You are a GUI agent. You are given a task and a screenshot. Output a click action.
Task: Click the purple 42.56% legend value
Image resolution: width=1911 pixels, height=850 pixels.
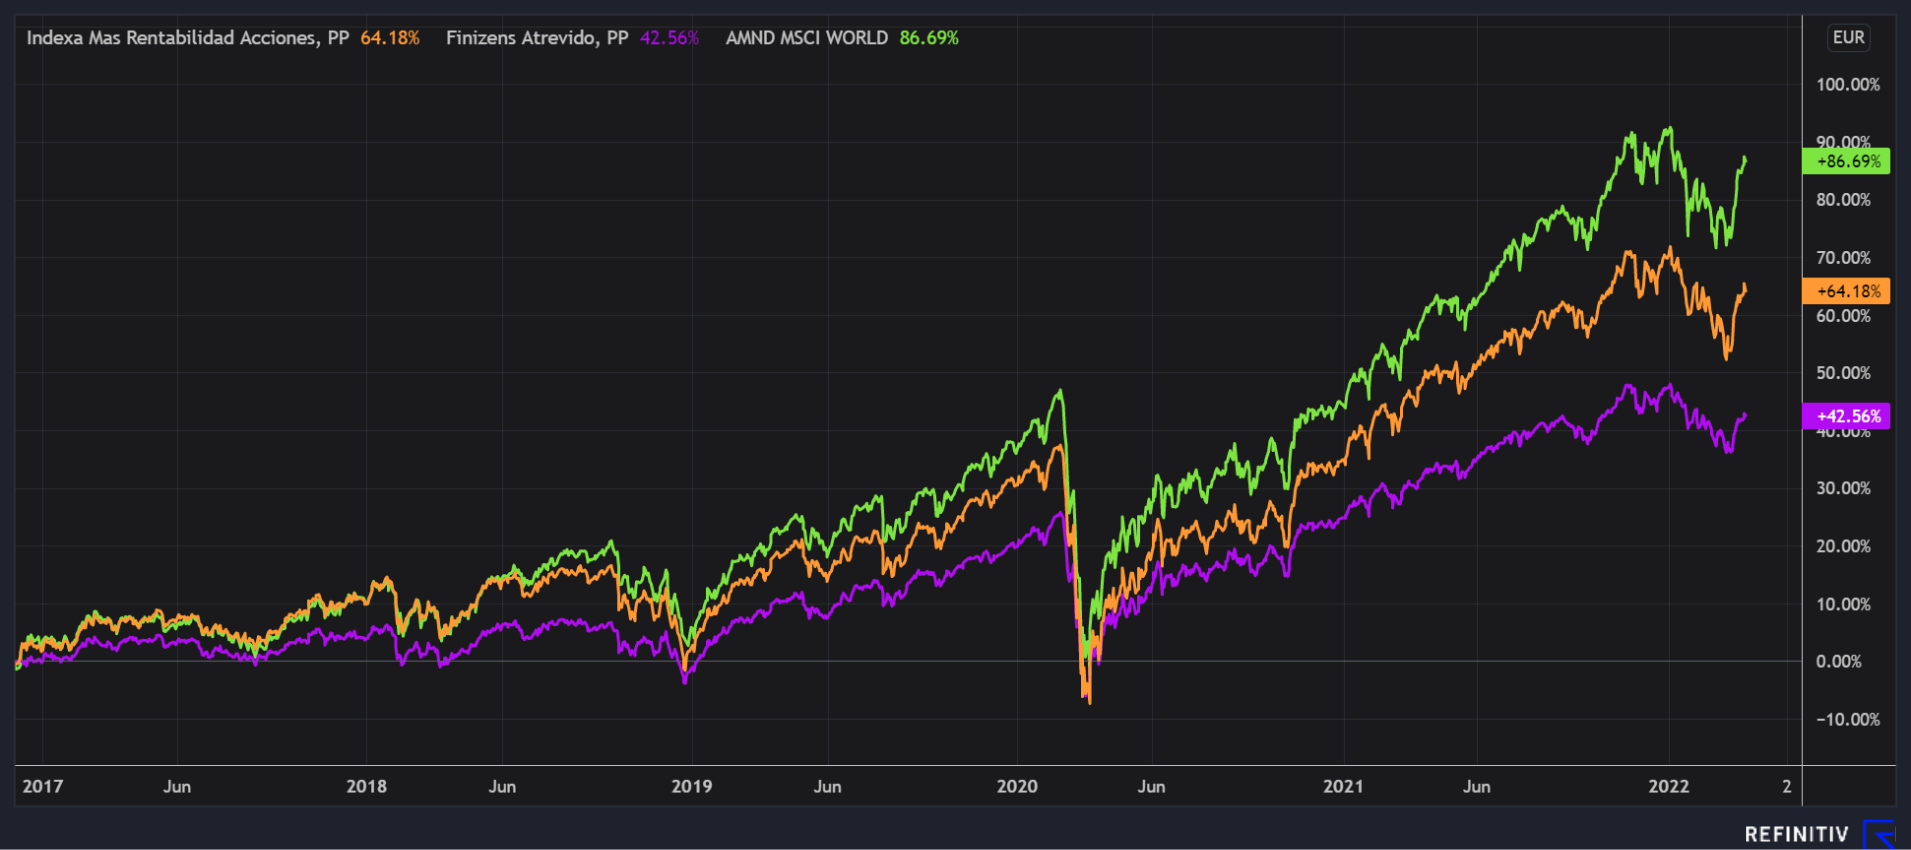click(x=669, y=38)
